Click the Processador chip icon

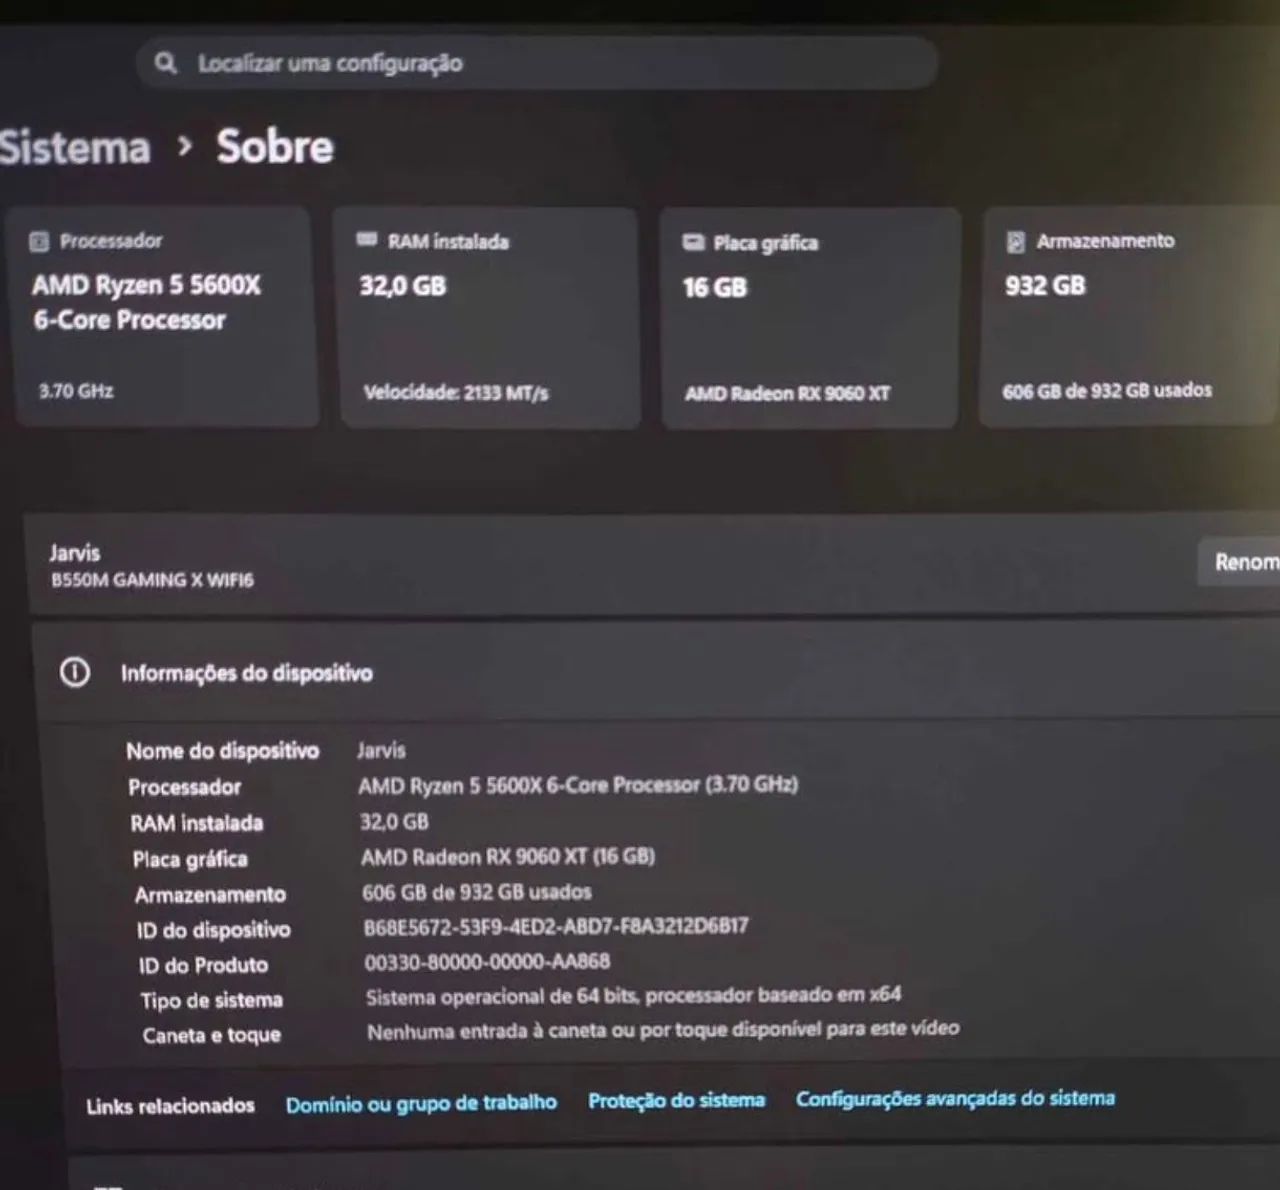[39, 241]
